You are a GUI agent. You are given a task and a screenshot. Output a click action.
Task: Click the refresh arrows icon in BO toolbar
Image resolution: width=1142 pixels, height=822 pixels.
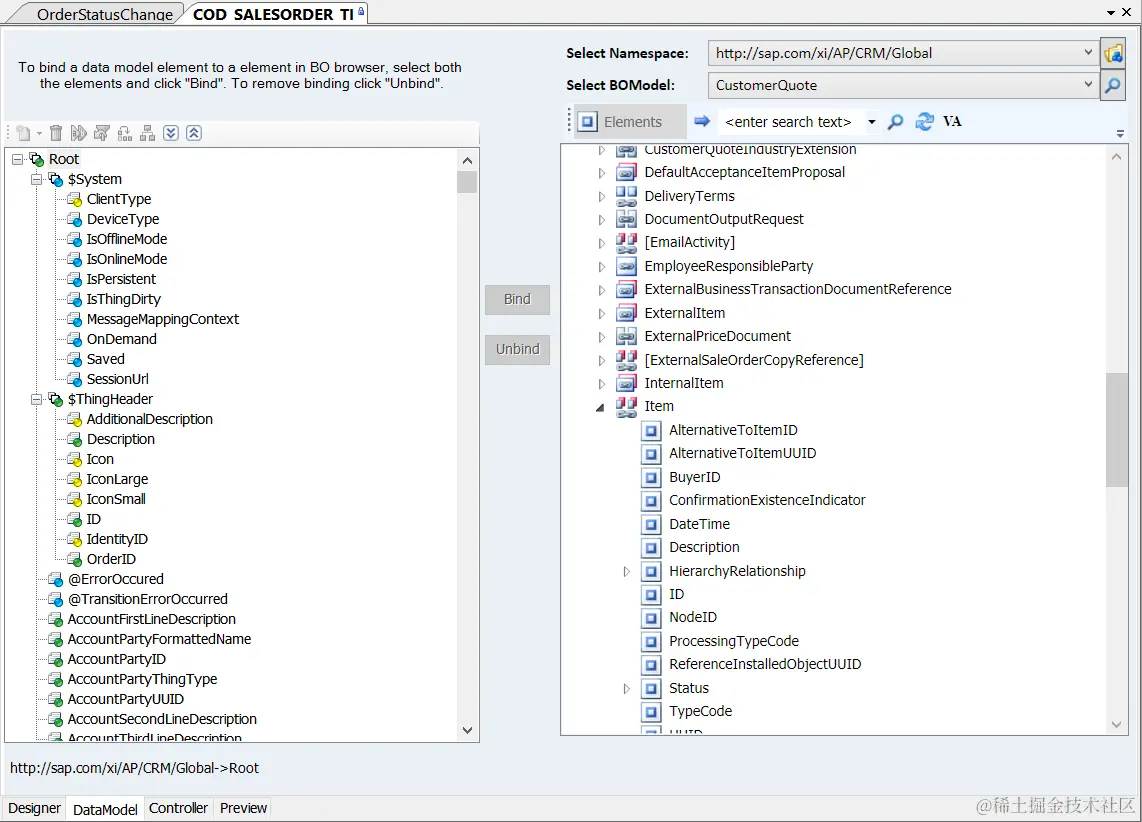(x=924, y=122)
